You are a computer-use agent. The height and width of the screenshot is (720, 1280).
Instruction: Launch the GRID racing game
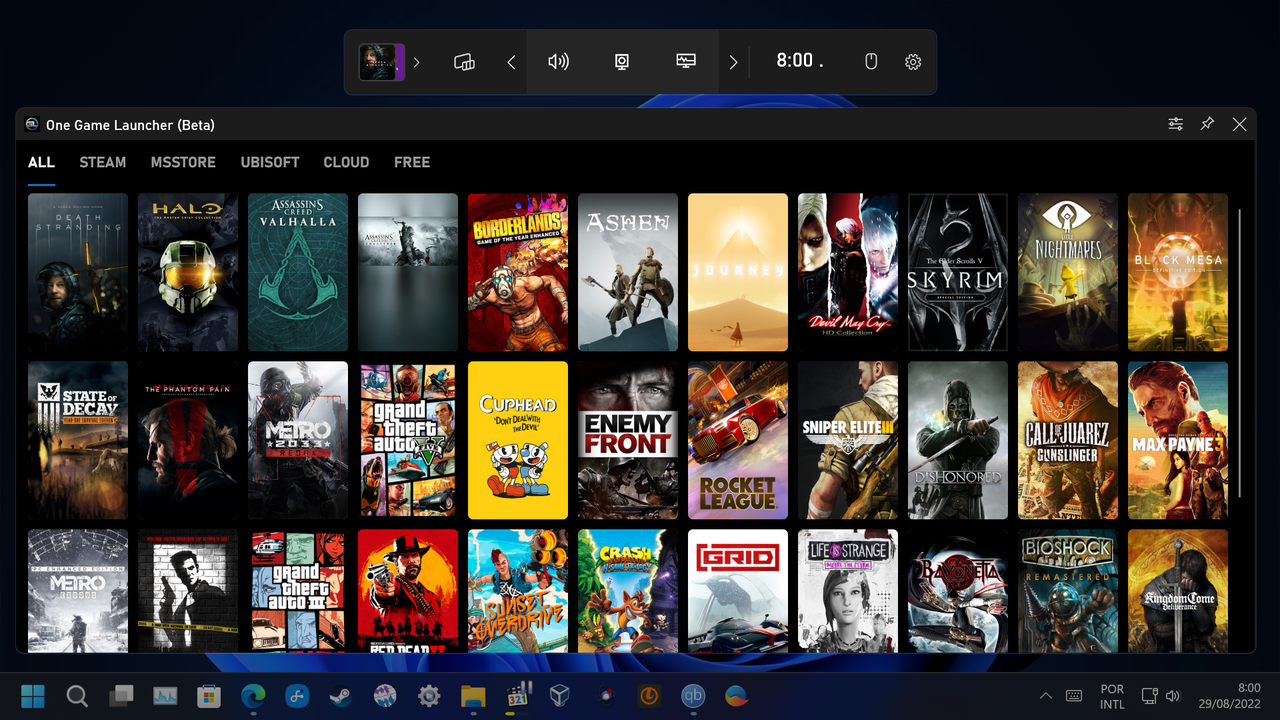(x=738, y=591)
